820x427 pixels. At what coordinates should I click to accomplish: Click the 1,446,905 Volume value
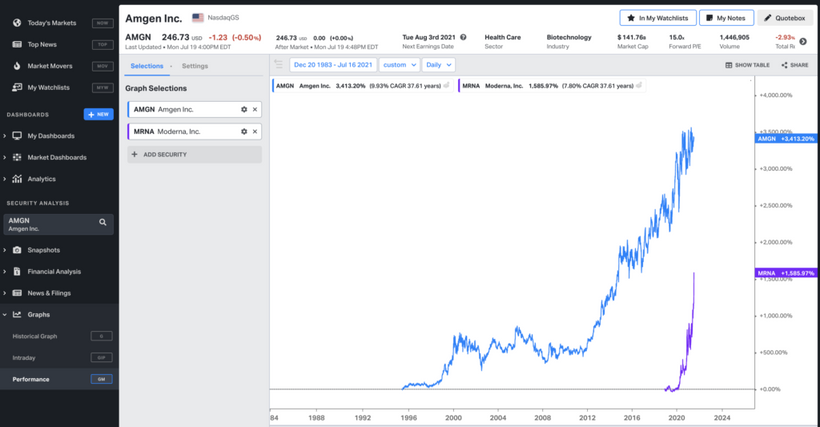734,37
